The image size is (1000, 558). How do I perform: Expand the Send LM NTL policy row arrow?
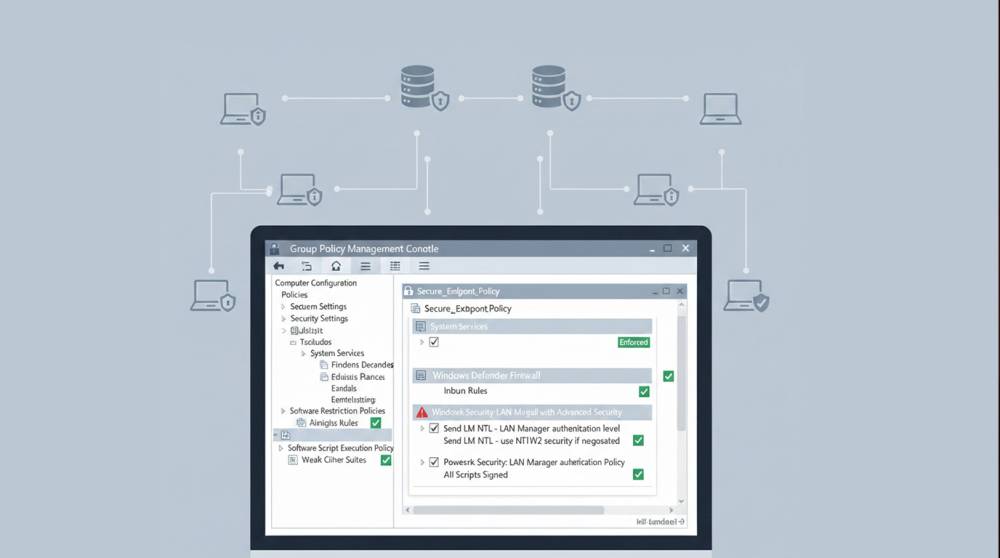point(422,429)
